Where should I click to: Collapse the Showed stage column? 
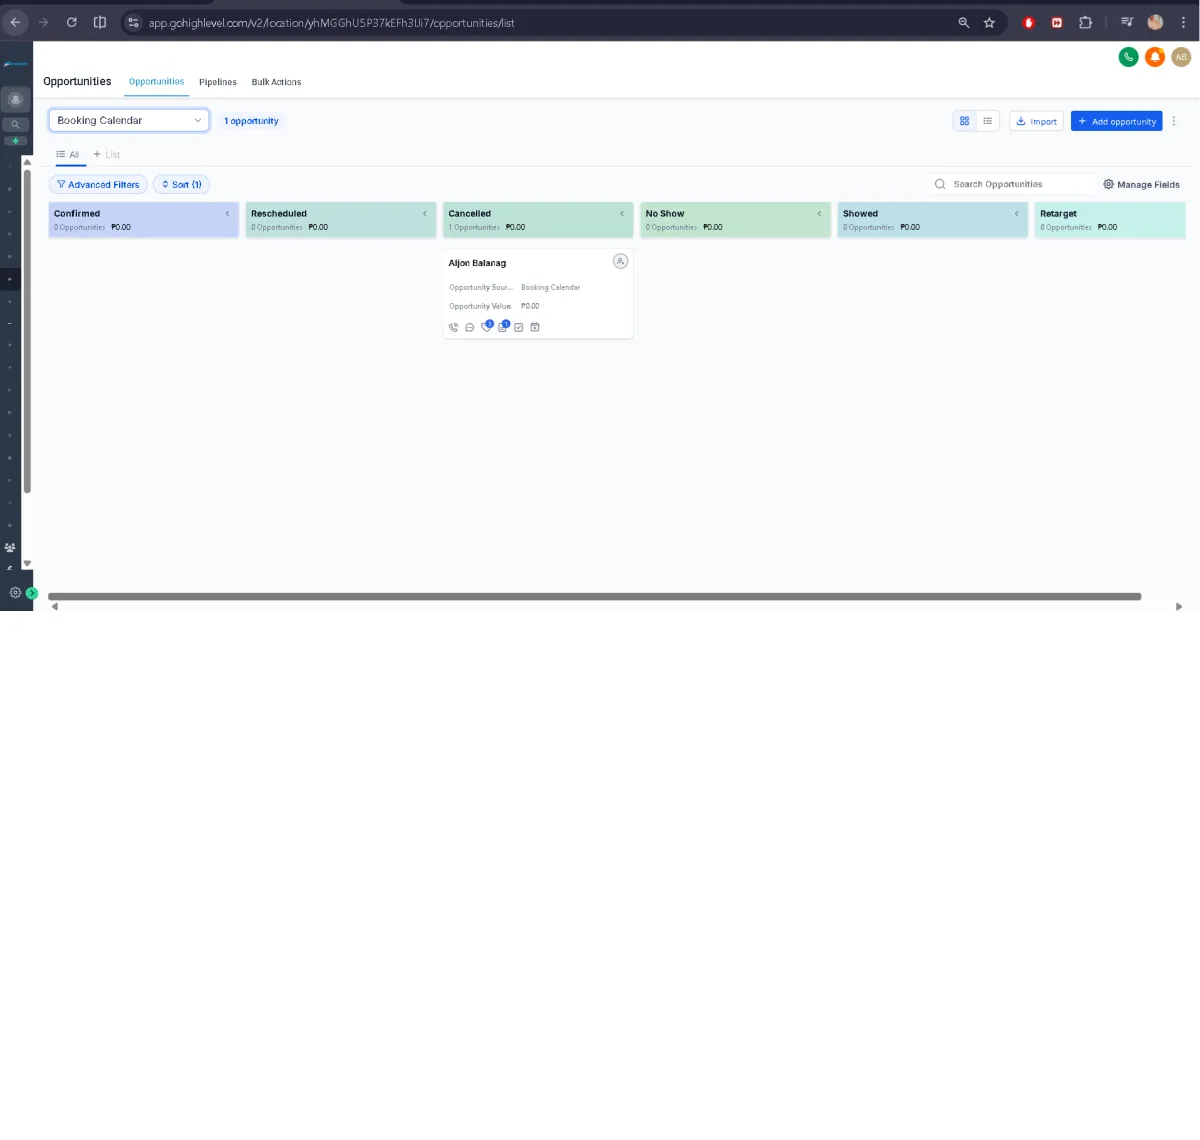(1016, 213)
